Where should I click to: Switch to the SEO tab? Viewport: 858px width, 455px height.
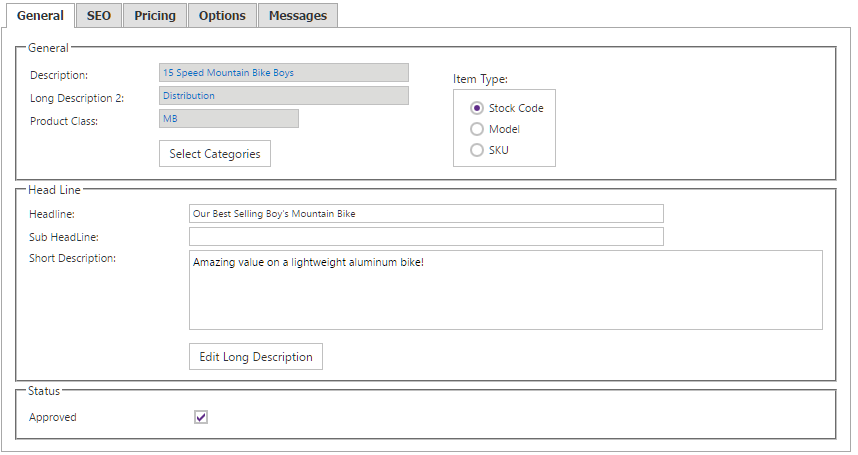98,16
